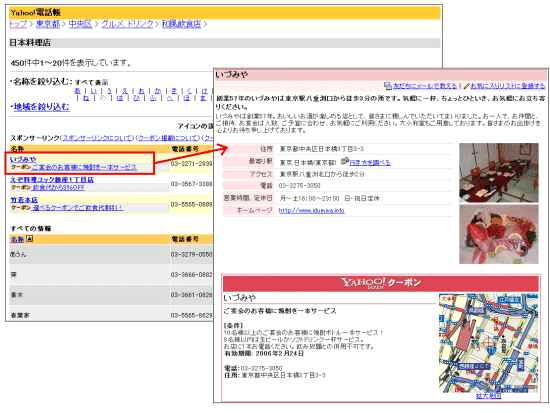Open the 行き方を調べる route link
The height and width of the screenshot is (413, 550).
tap(370, 162)
